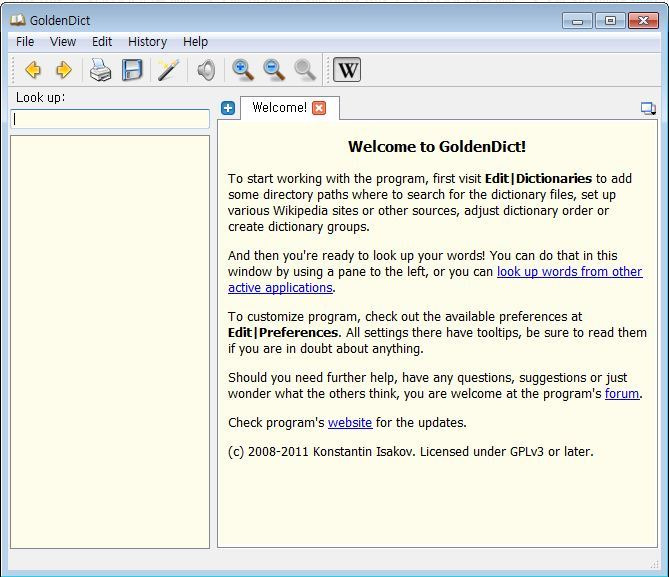This screenshot has height=577, width=669.
Task: Visit the program's website link
Action: click(350, 423)
